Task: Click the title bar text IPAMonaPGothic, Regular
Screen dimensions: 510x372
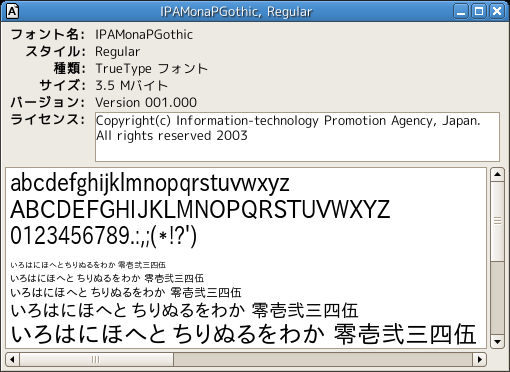Action: click(x=236, y=12)
